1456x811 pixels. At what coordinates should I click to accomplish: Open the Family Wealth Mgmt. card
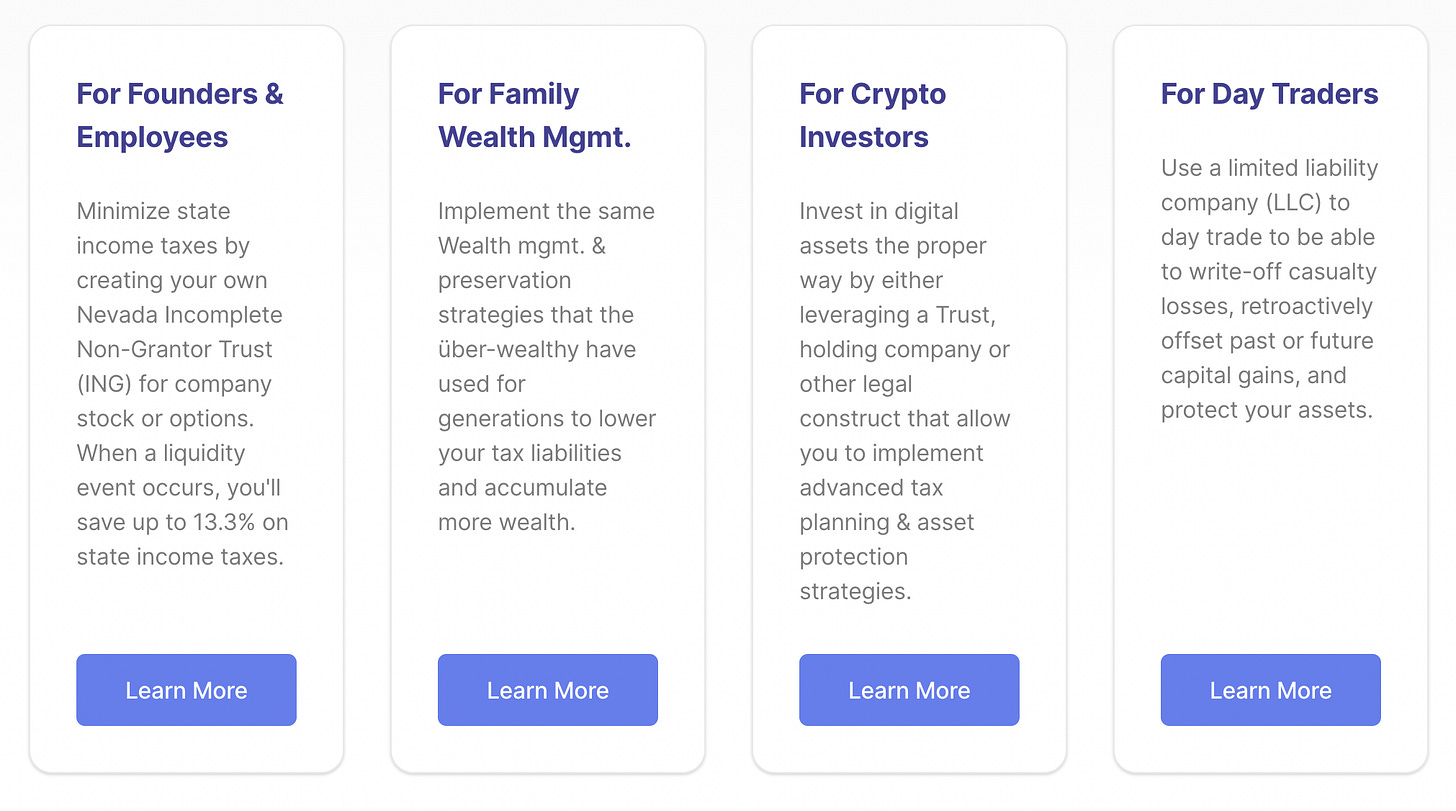[547, 400]
